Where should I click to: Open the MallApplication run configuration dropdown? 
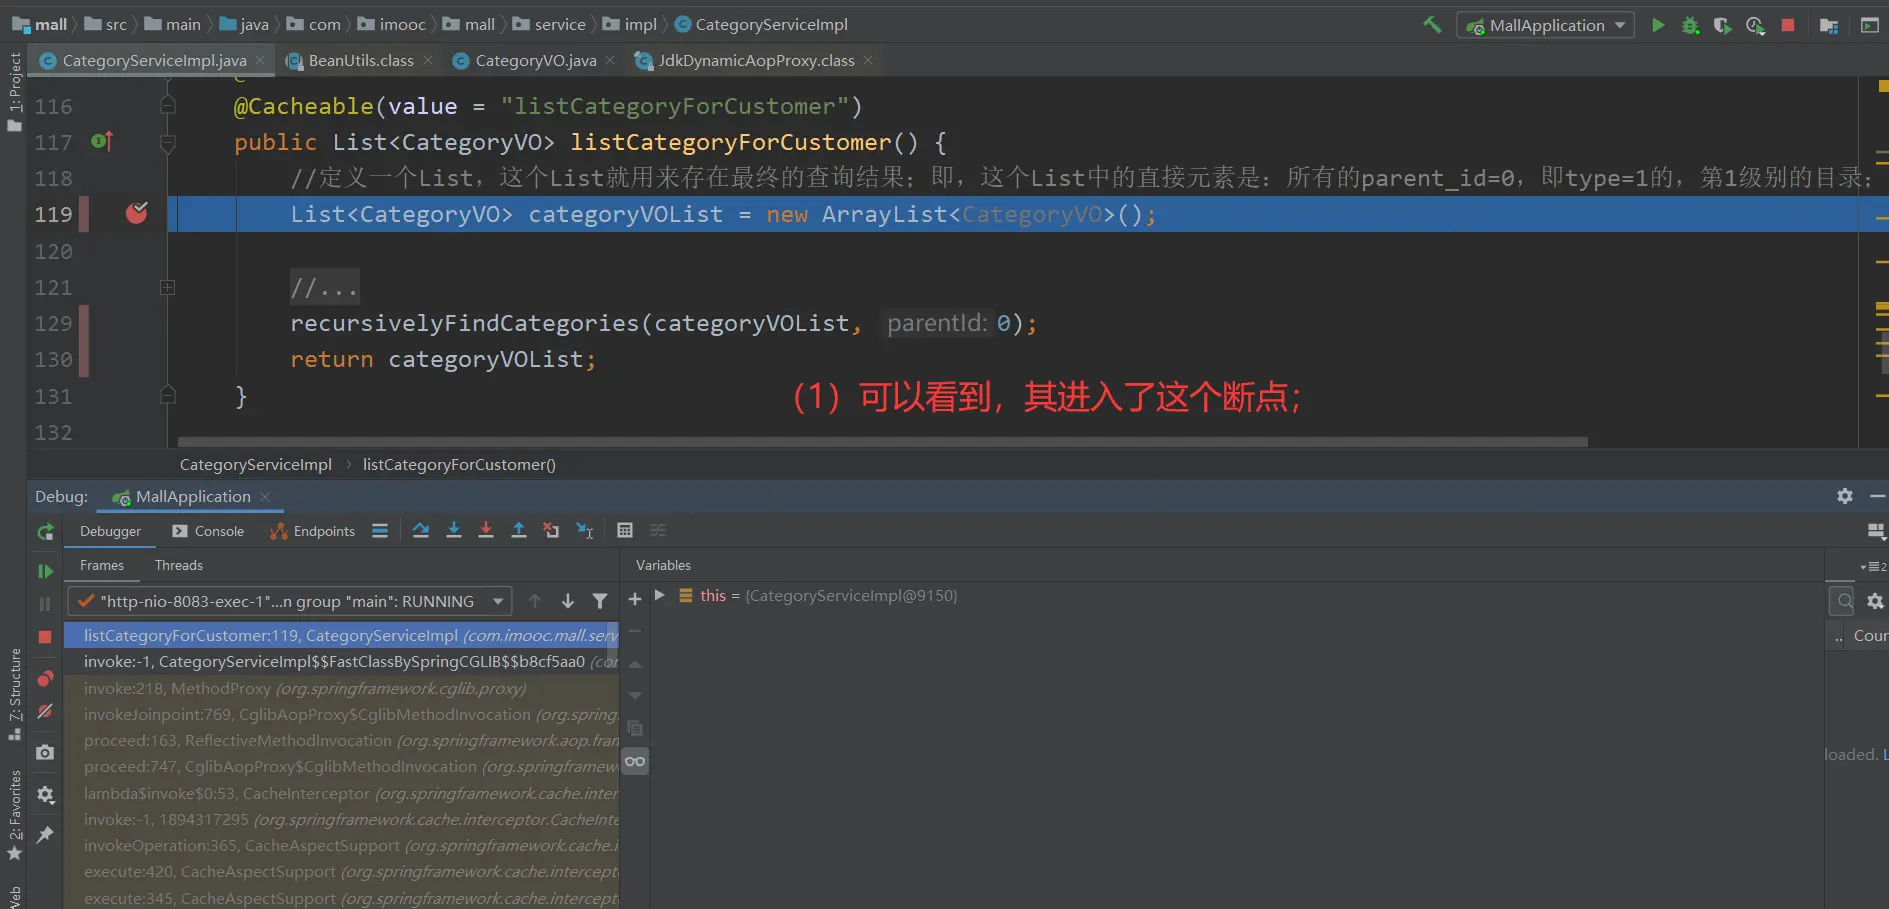(x=1545, y=25)
